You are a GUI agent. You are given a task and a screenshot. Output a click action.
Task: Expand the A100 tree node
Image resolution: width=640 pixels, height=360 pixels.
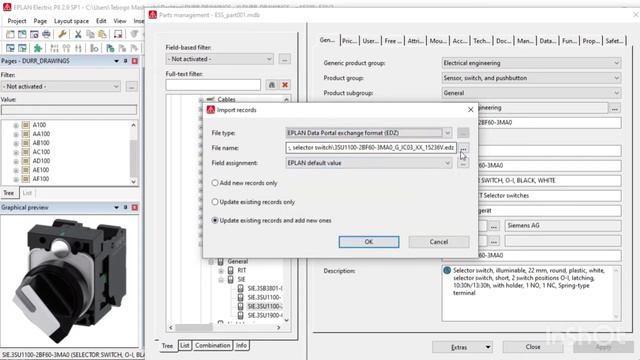(x=16, y=125)
